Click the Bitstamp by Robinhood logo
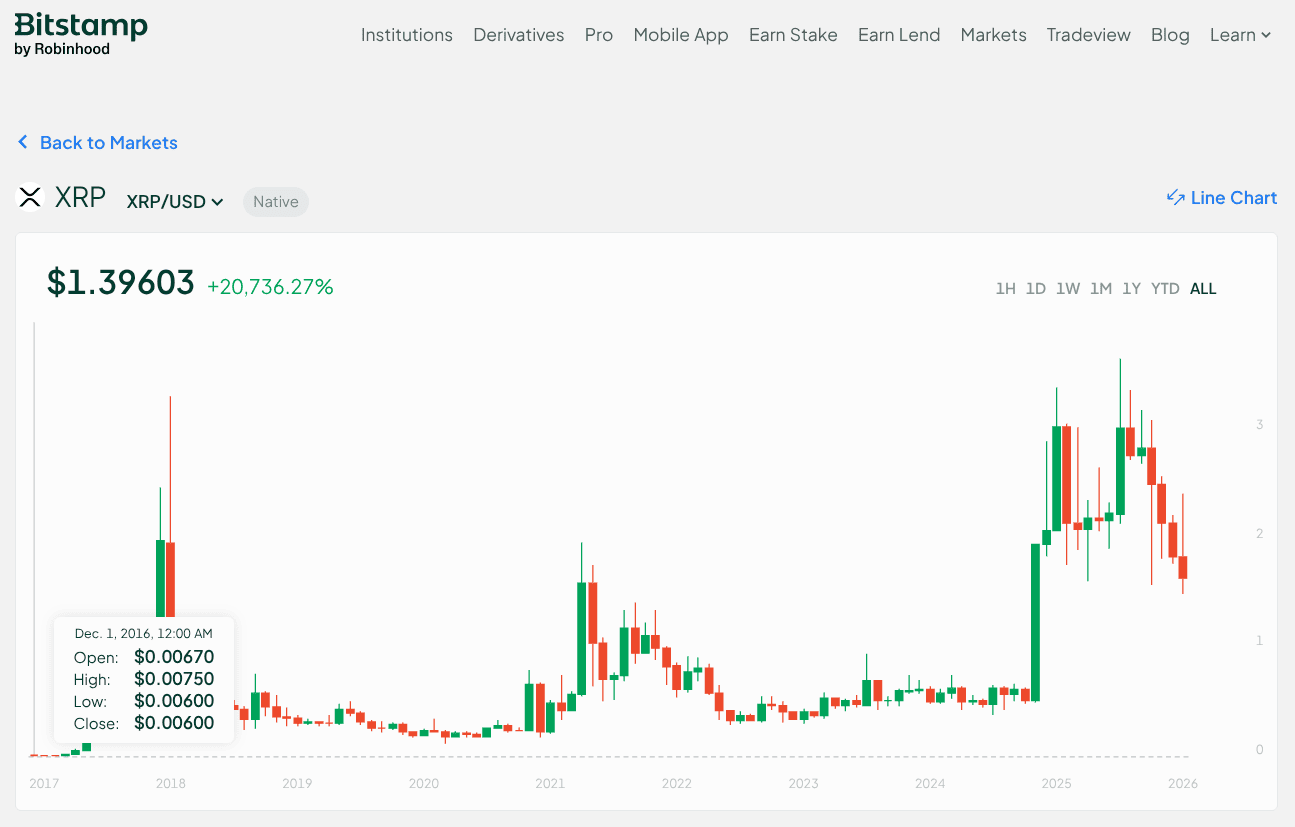This screenshot has height=827, width=1295. tap(81, 35)
